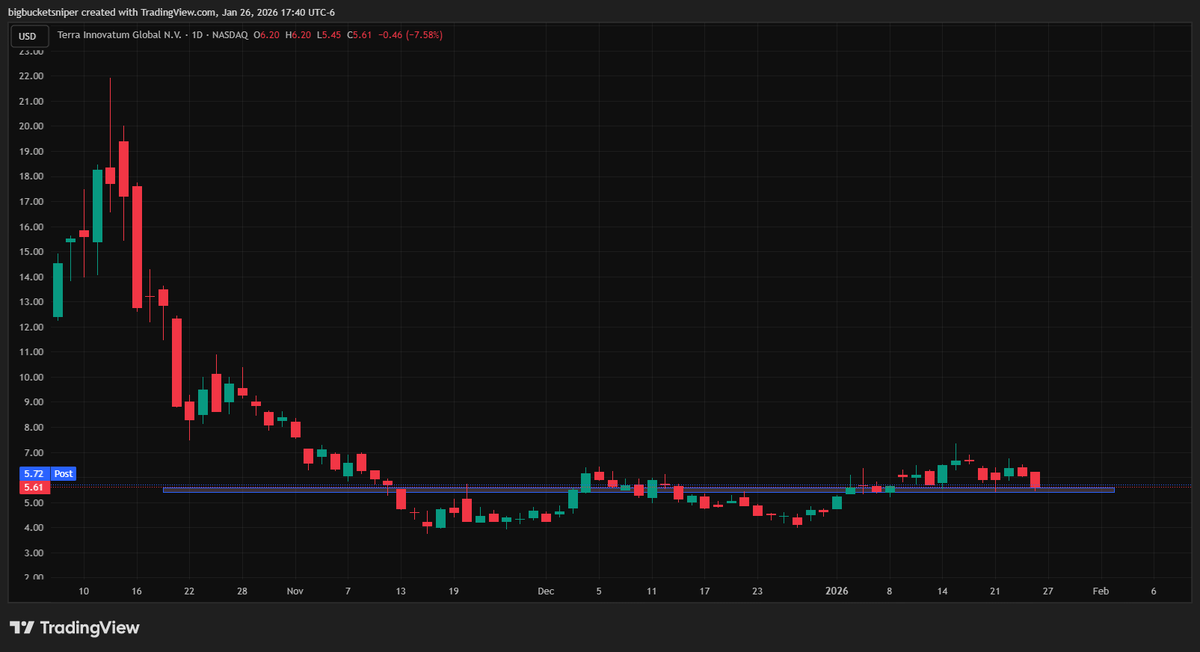Click the Dec date axis label
Screen dimensions: 1200x652
click(545, 591)
